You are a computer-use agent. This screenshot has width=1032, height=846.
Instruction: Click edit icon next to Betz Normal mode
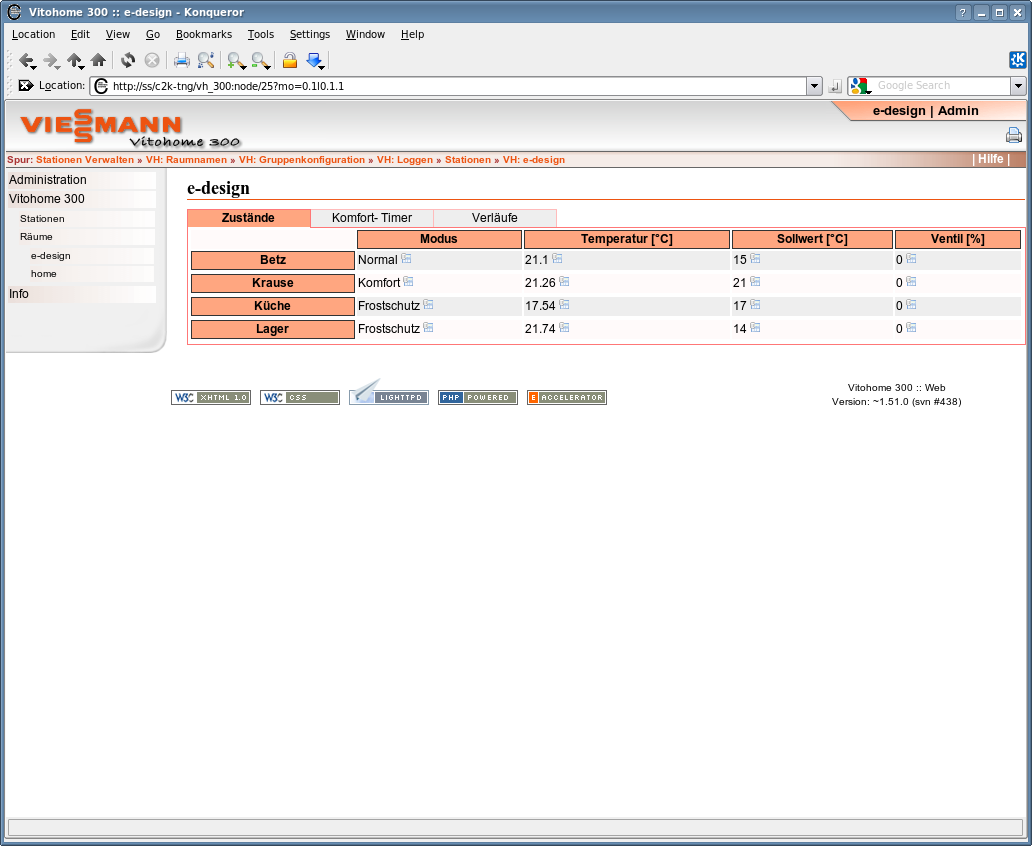(406, 258)
